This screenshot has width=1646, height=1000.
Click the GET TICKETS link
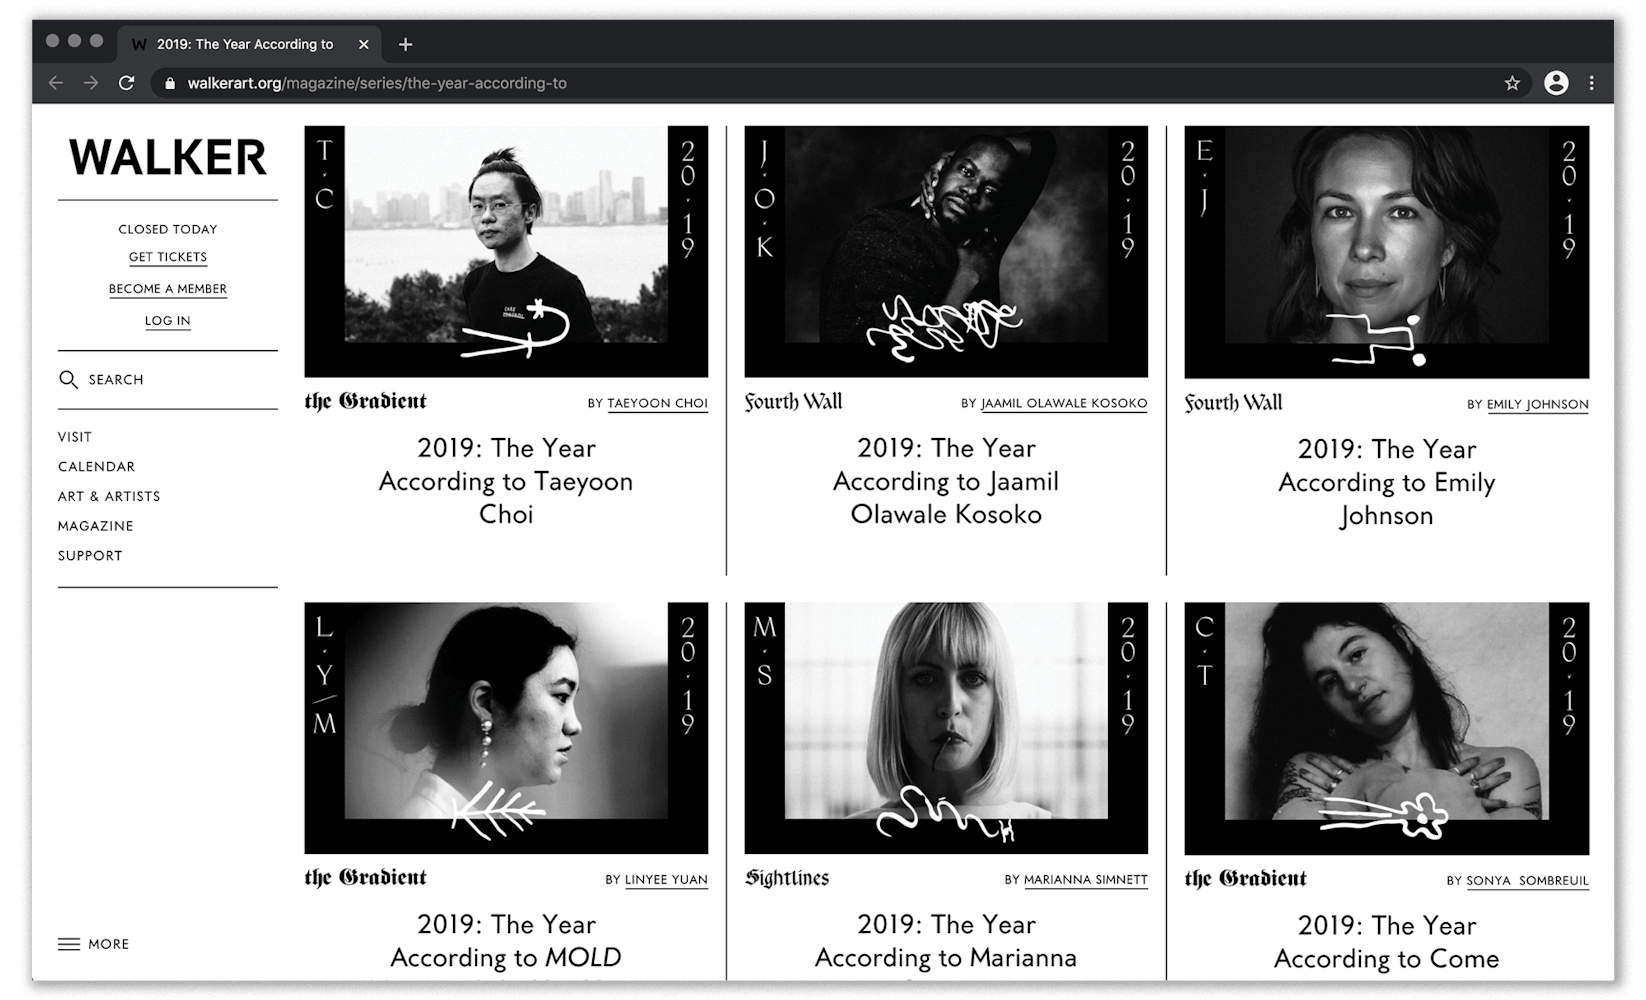168,257
